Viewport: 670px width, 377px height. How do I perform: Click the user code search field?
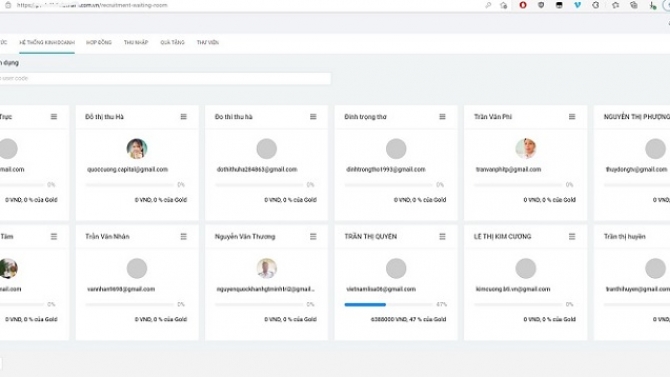165,78
